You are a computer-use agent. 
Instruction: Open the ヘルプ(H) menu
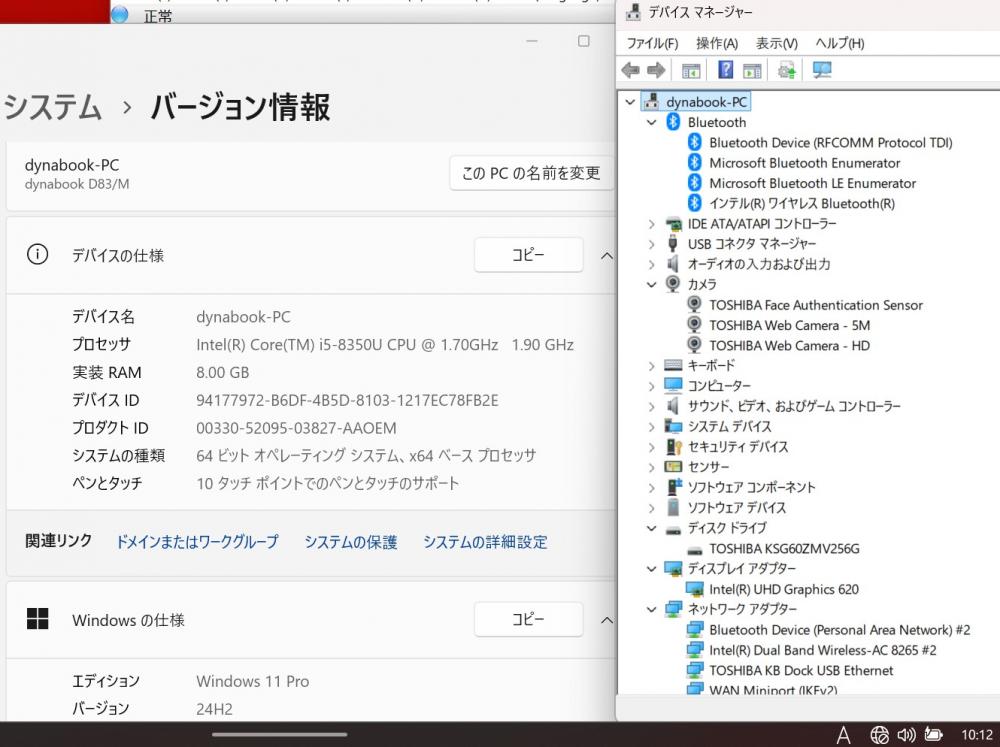[840, 43]
